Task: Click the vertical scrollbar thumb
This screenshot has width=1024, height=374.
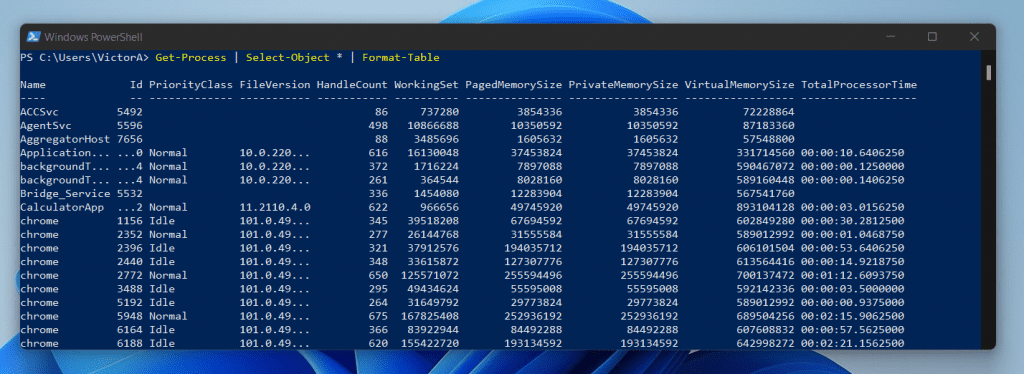Action: click(988, 72)
